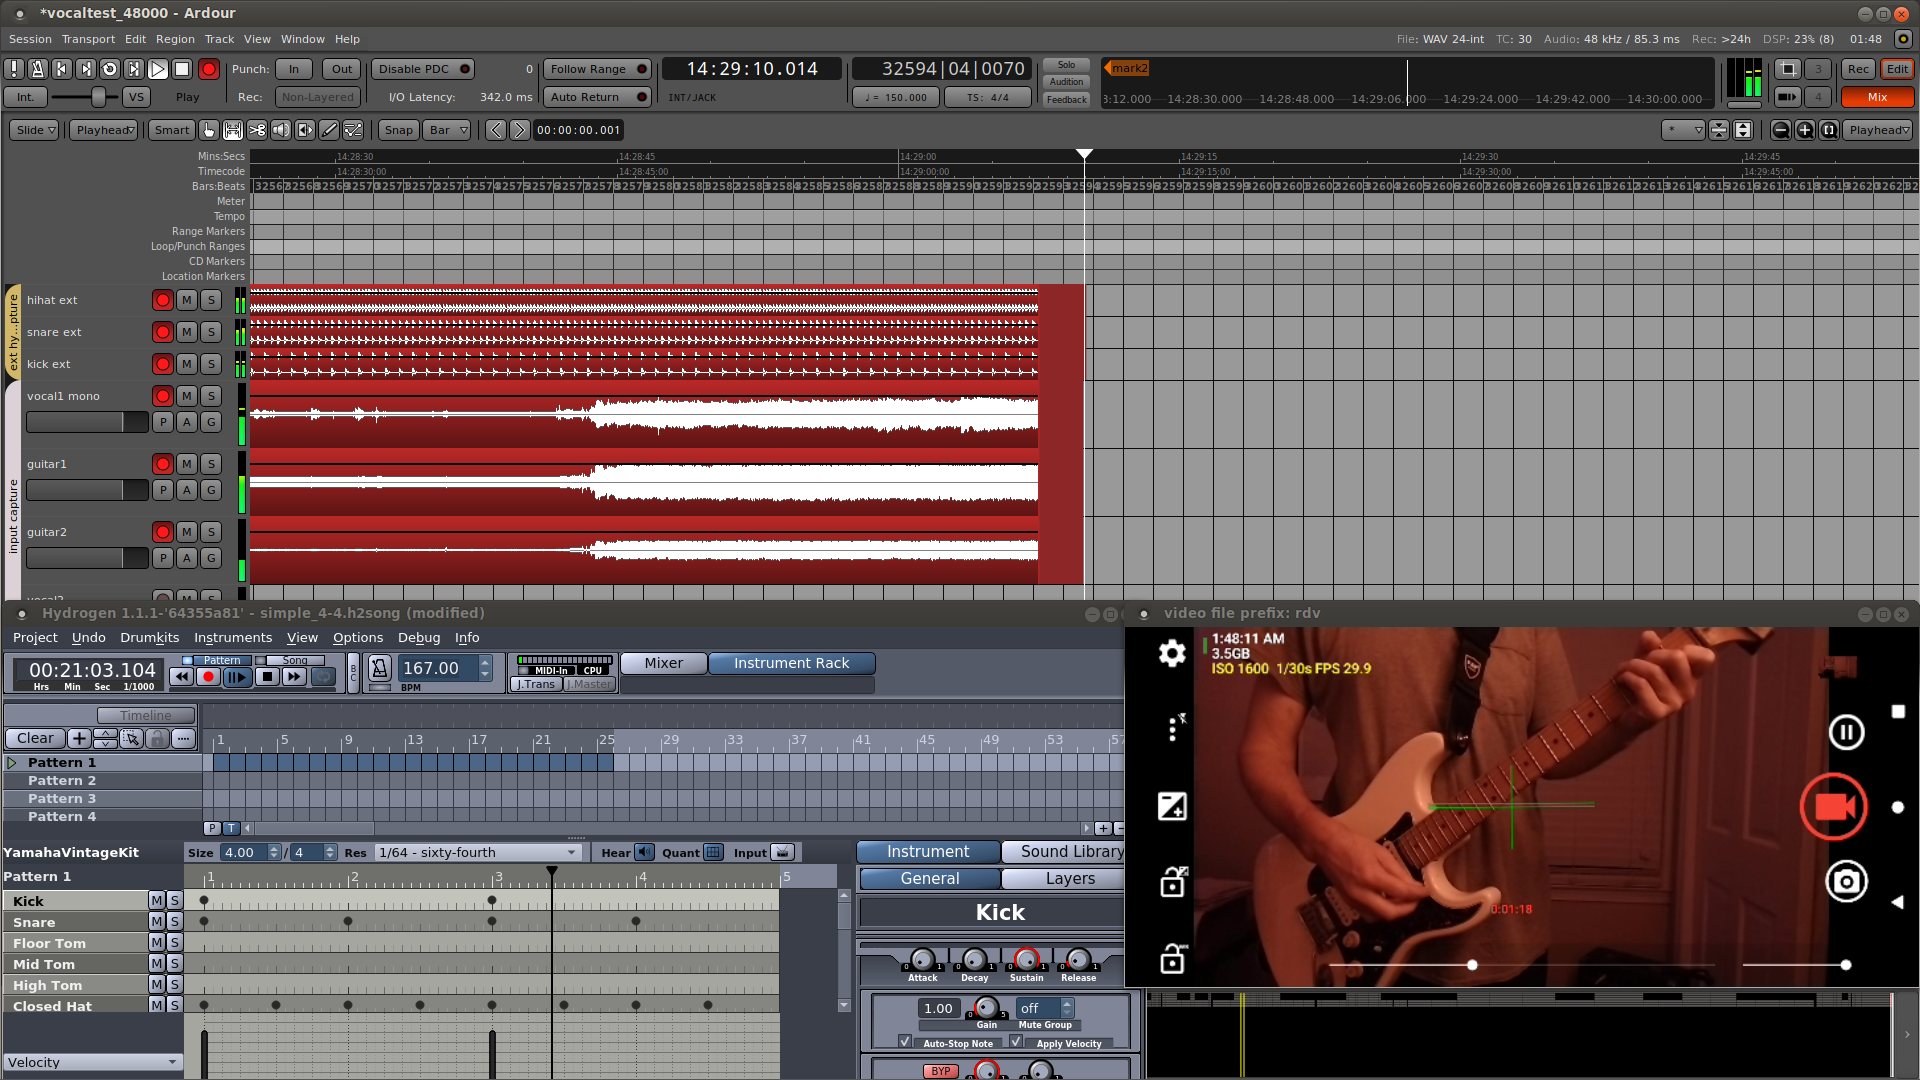
Task: Open the 1/64 sixty-fourth resolution dropdown
Action: 478,852
